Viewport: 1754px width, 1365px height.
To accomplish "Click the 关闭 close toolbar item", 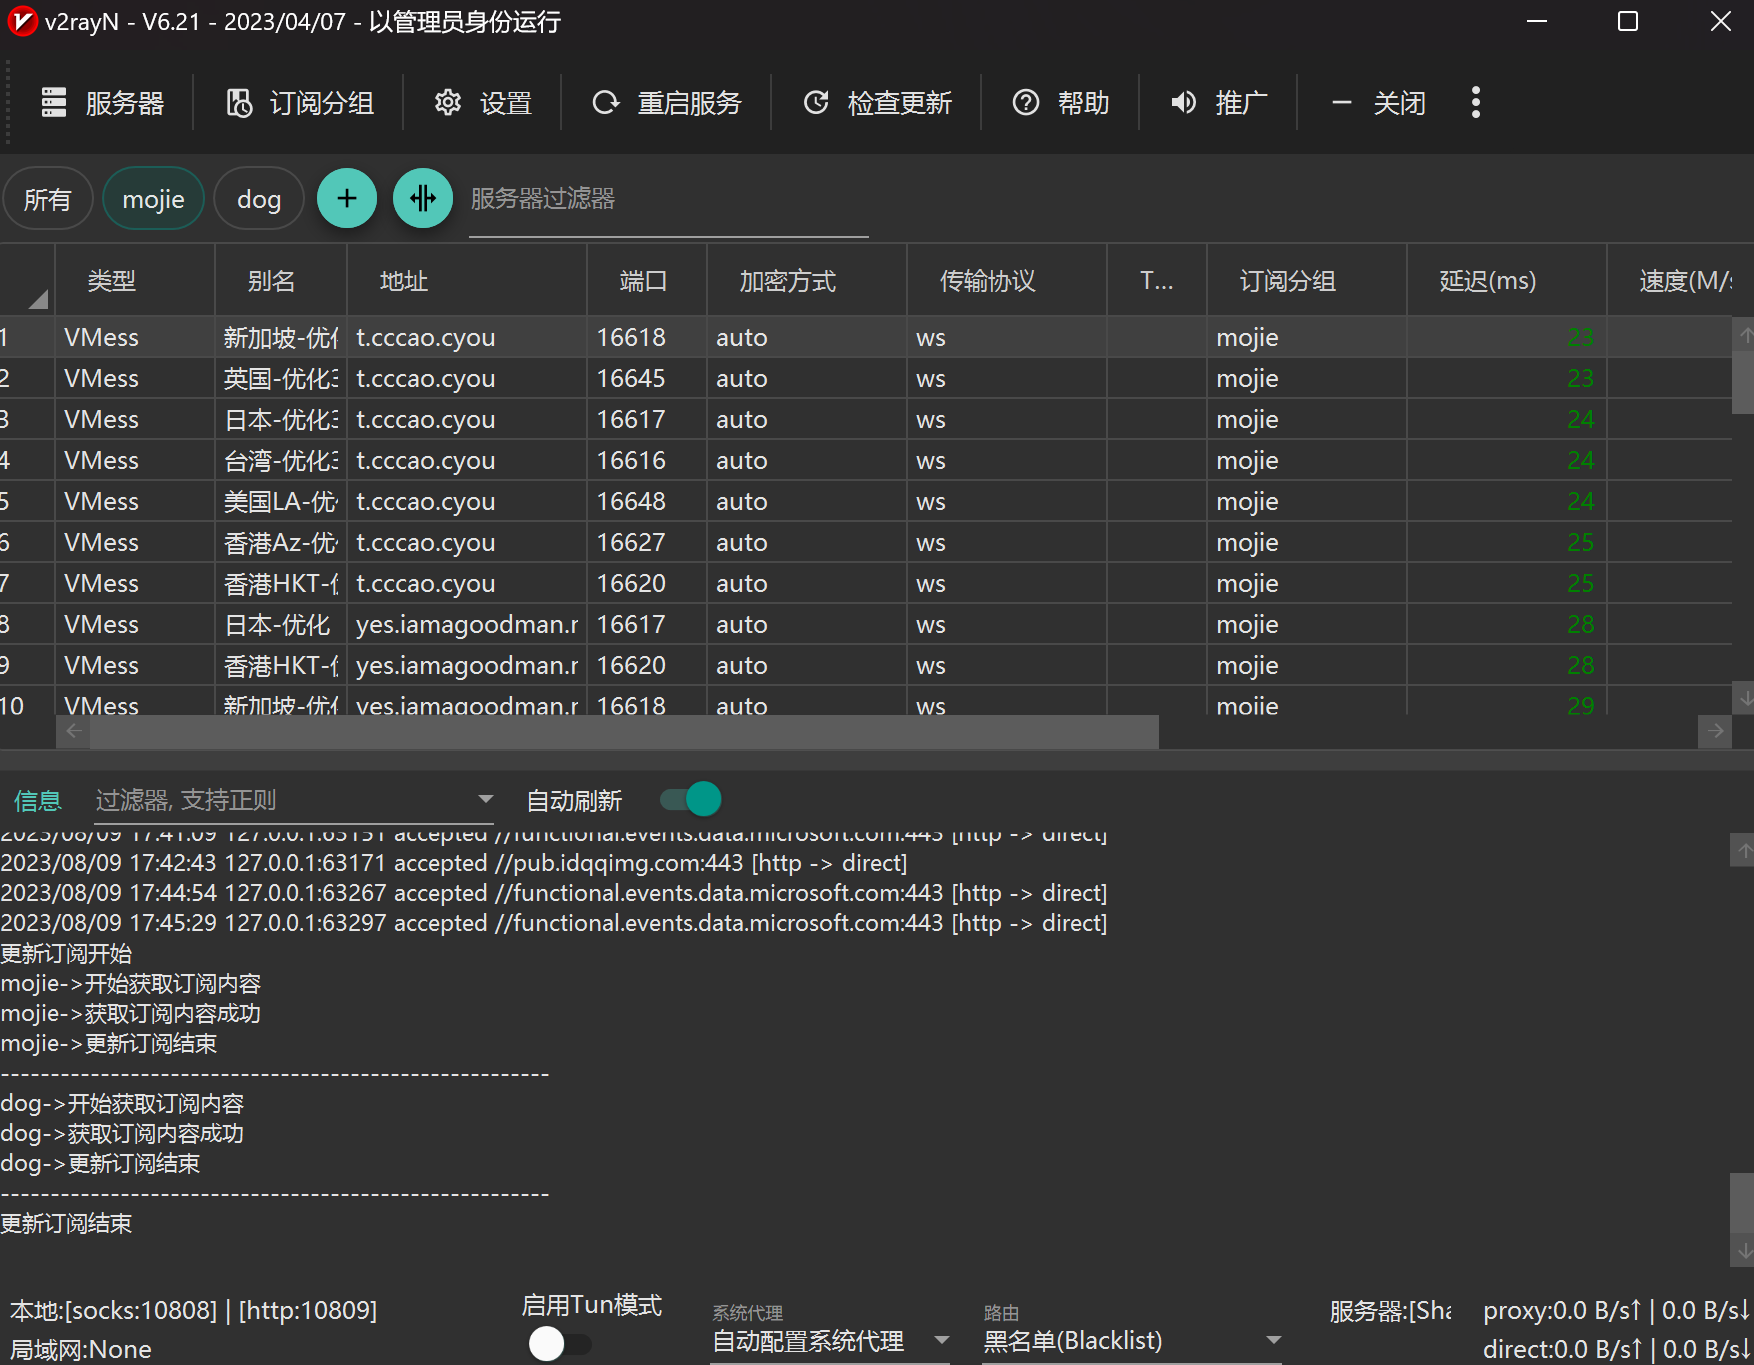I will coord(1378,103).
